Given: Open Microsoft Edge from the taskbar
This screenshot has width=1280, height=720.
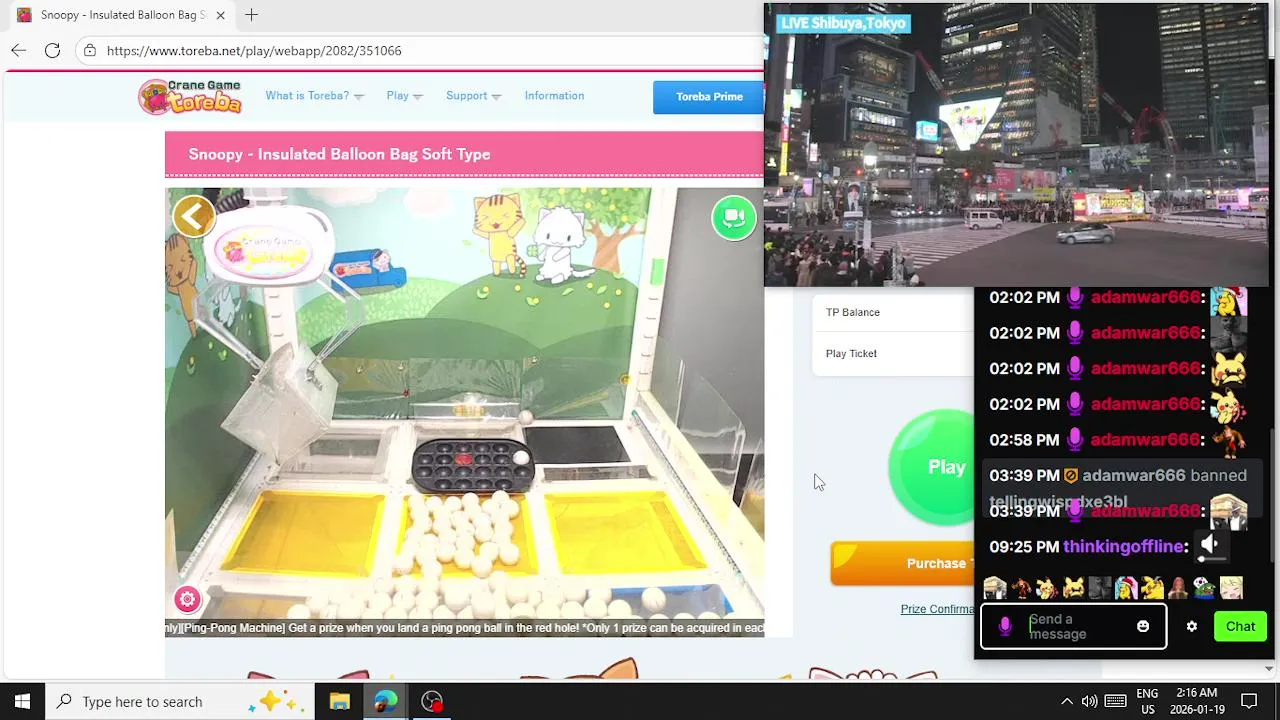Looking at the screenshot, I should [385, 701].
